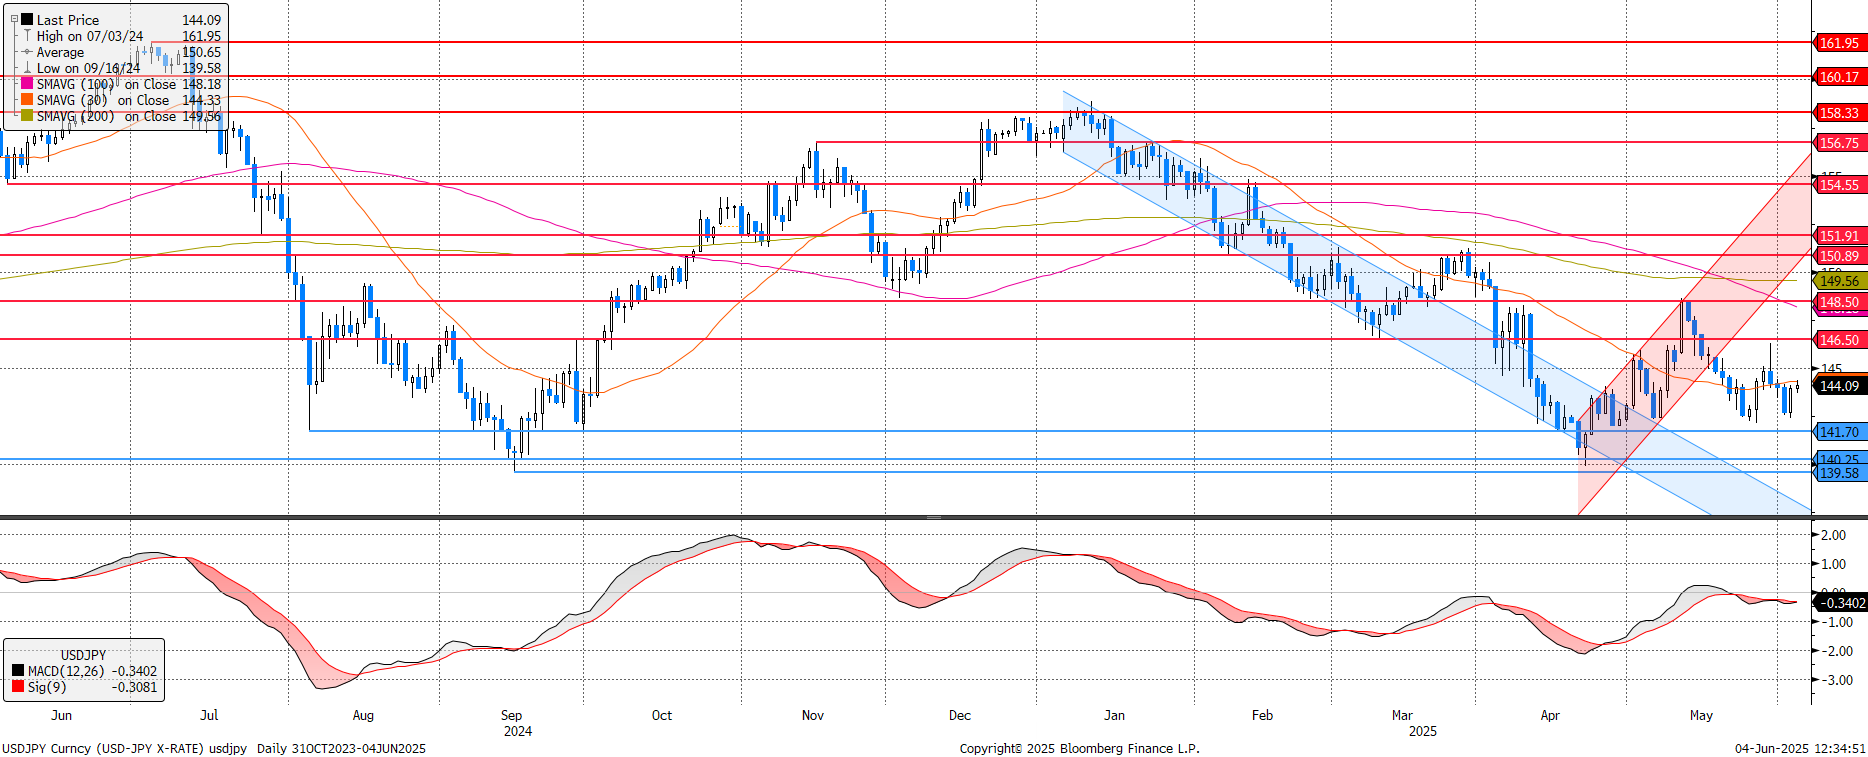Click the 146.50 red price label
The height and width of the screenshot is (757, 1868).
click(x=1839, y=340)
